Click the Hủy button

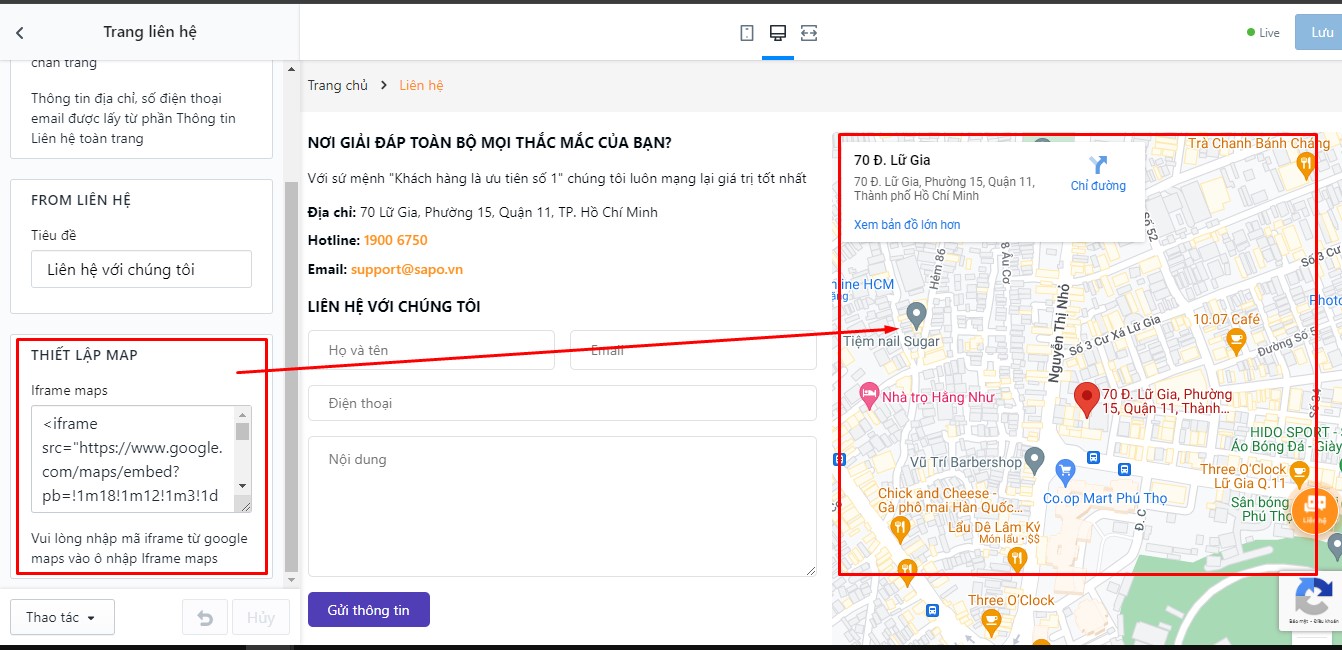[x=261, y=618]
